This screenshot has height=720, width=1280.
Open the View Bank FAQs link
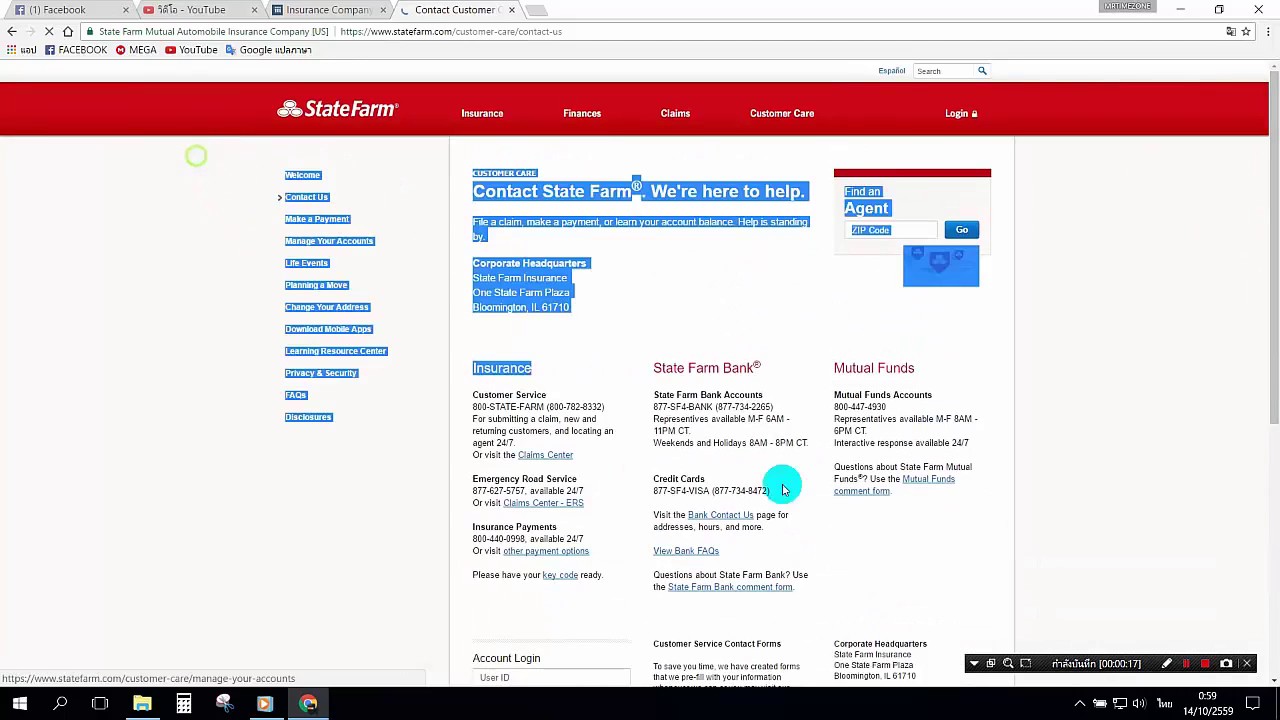point(686,551)
